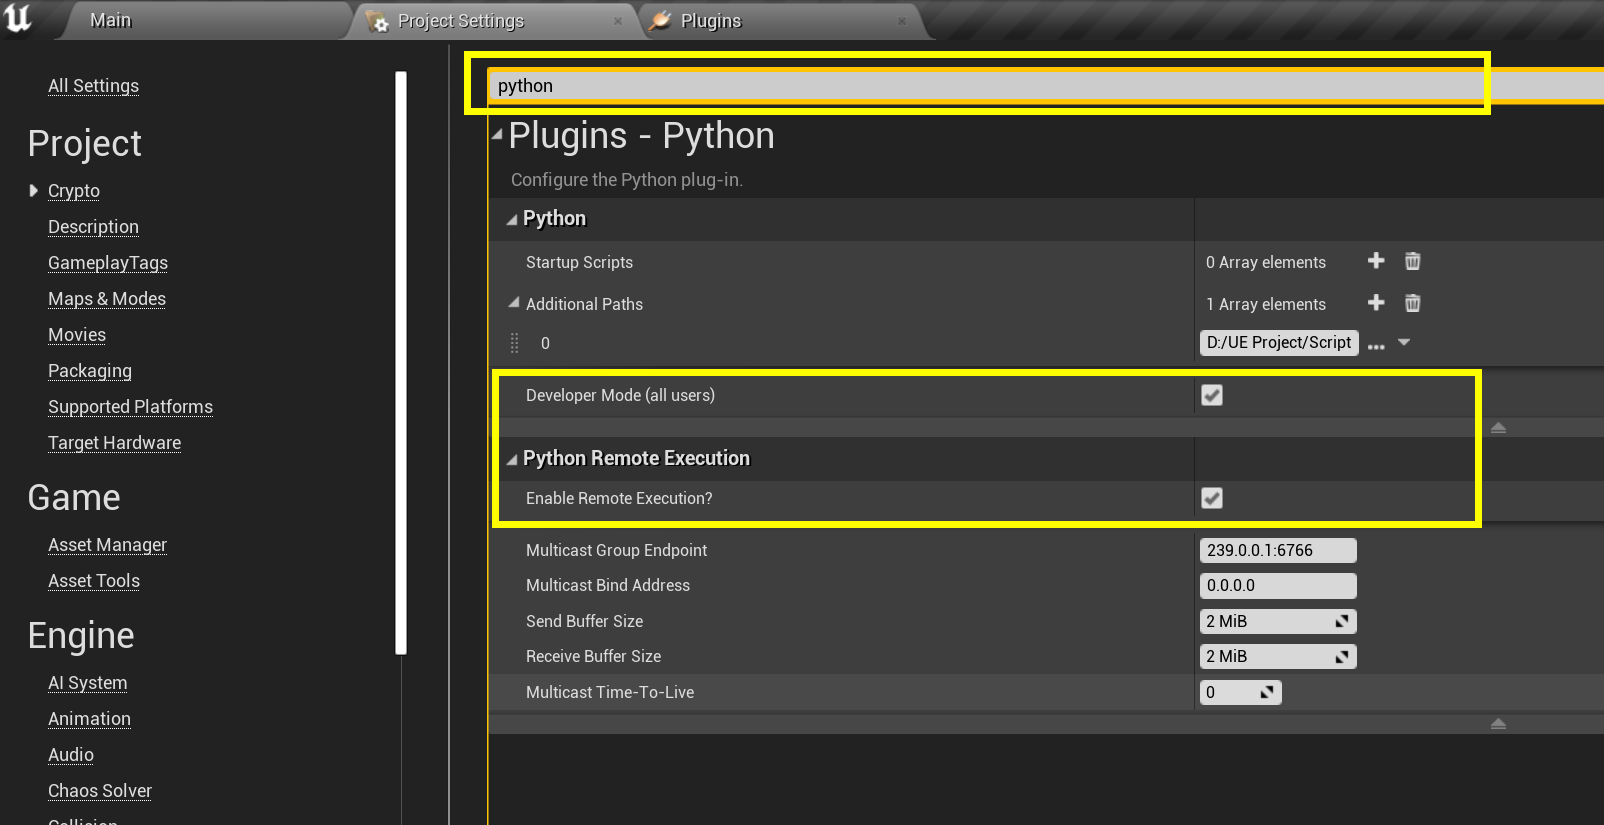Image resolution: width=1604 pixels, height=825 pixels.
Task: Toggle Developer Mode (all users) checkbox
Action: click(x=1212, y=395)
